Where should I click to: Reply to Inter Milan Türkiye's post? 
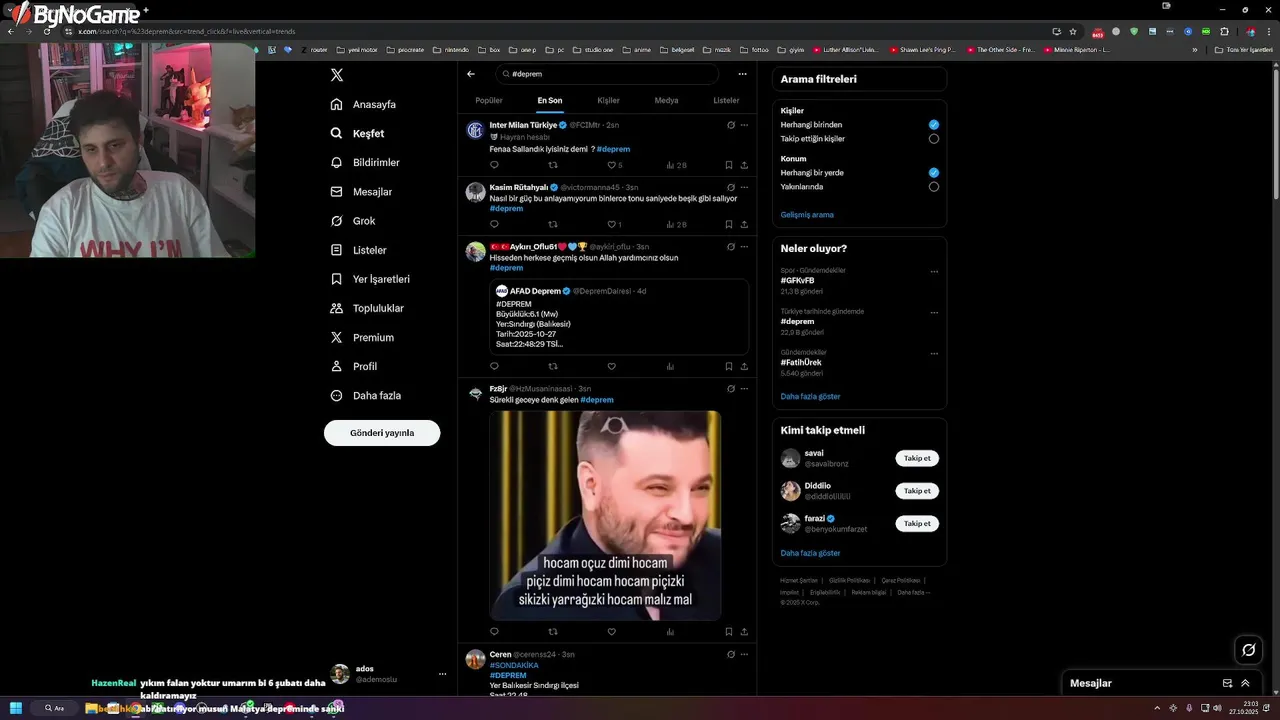click(494, 165)
